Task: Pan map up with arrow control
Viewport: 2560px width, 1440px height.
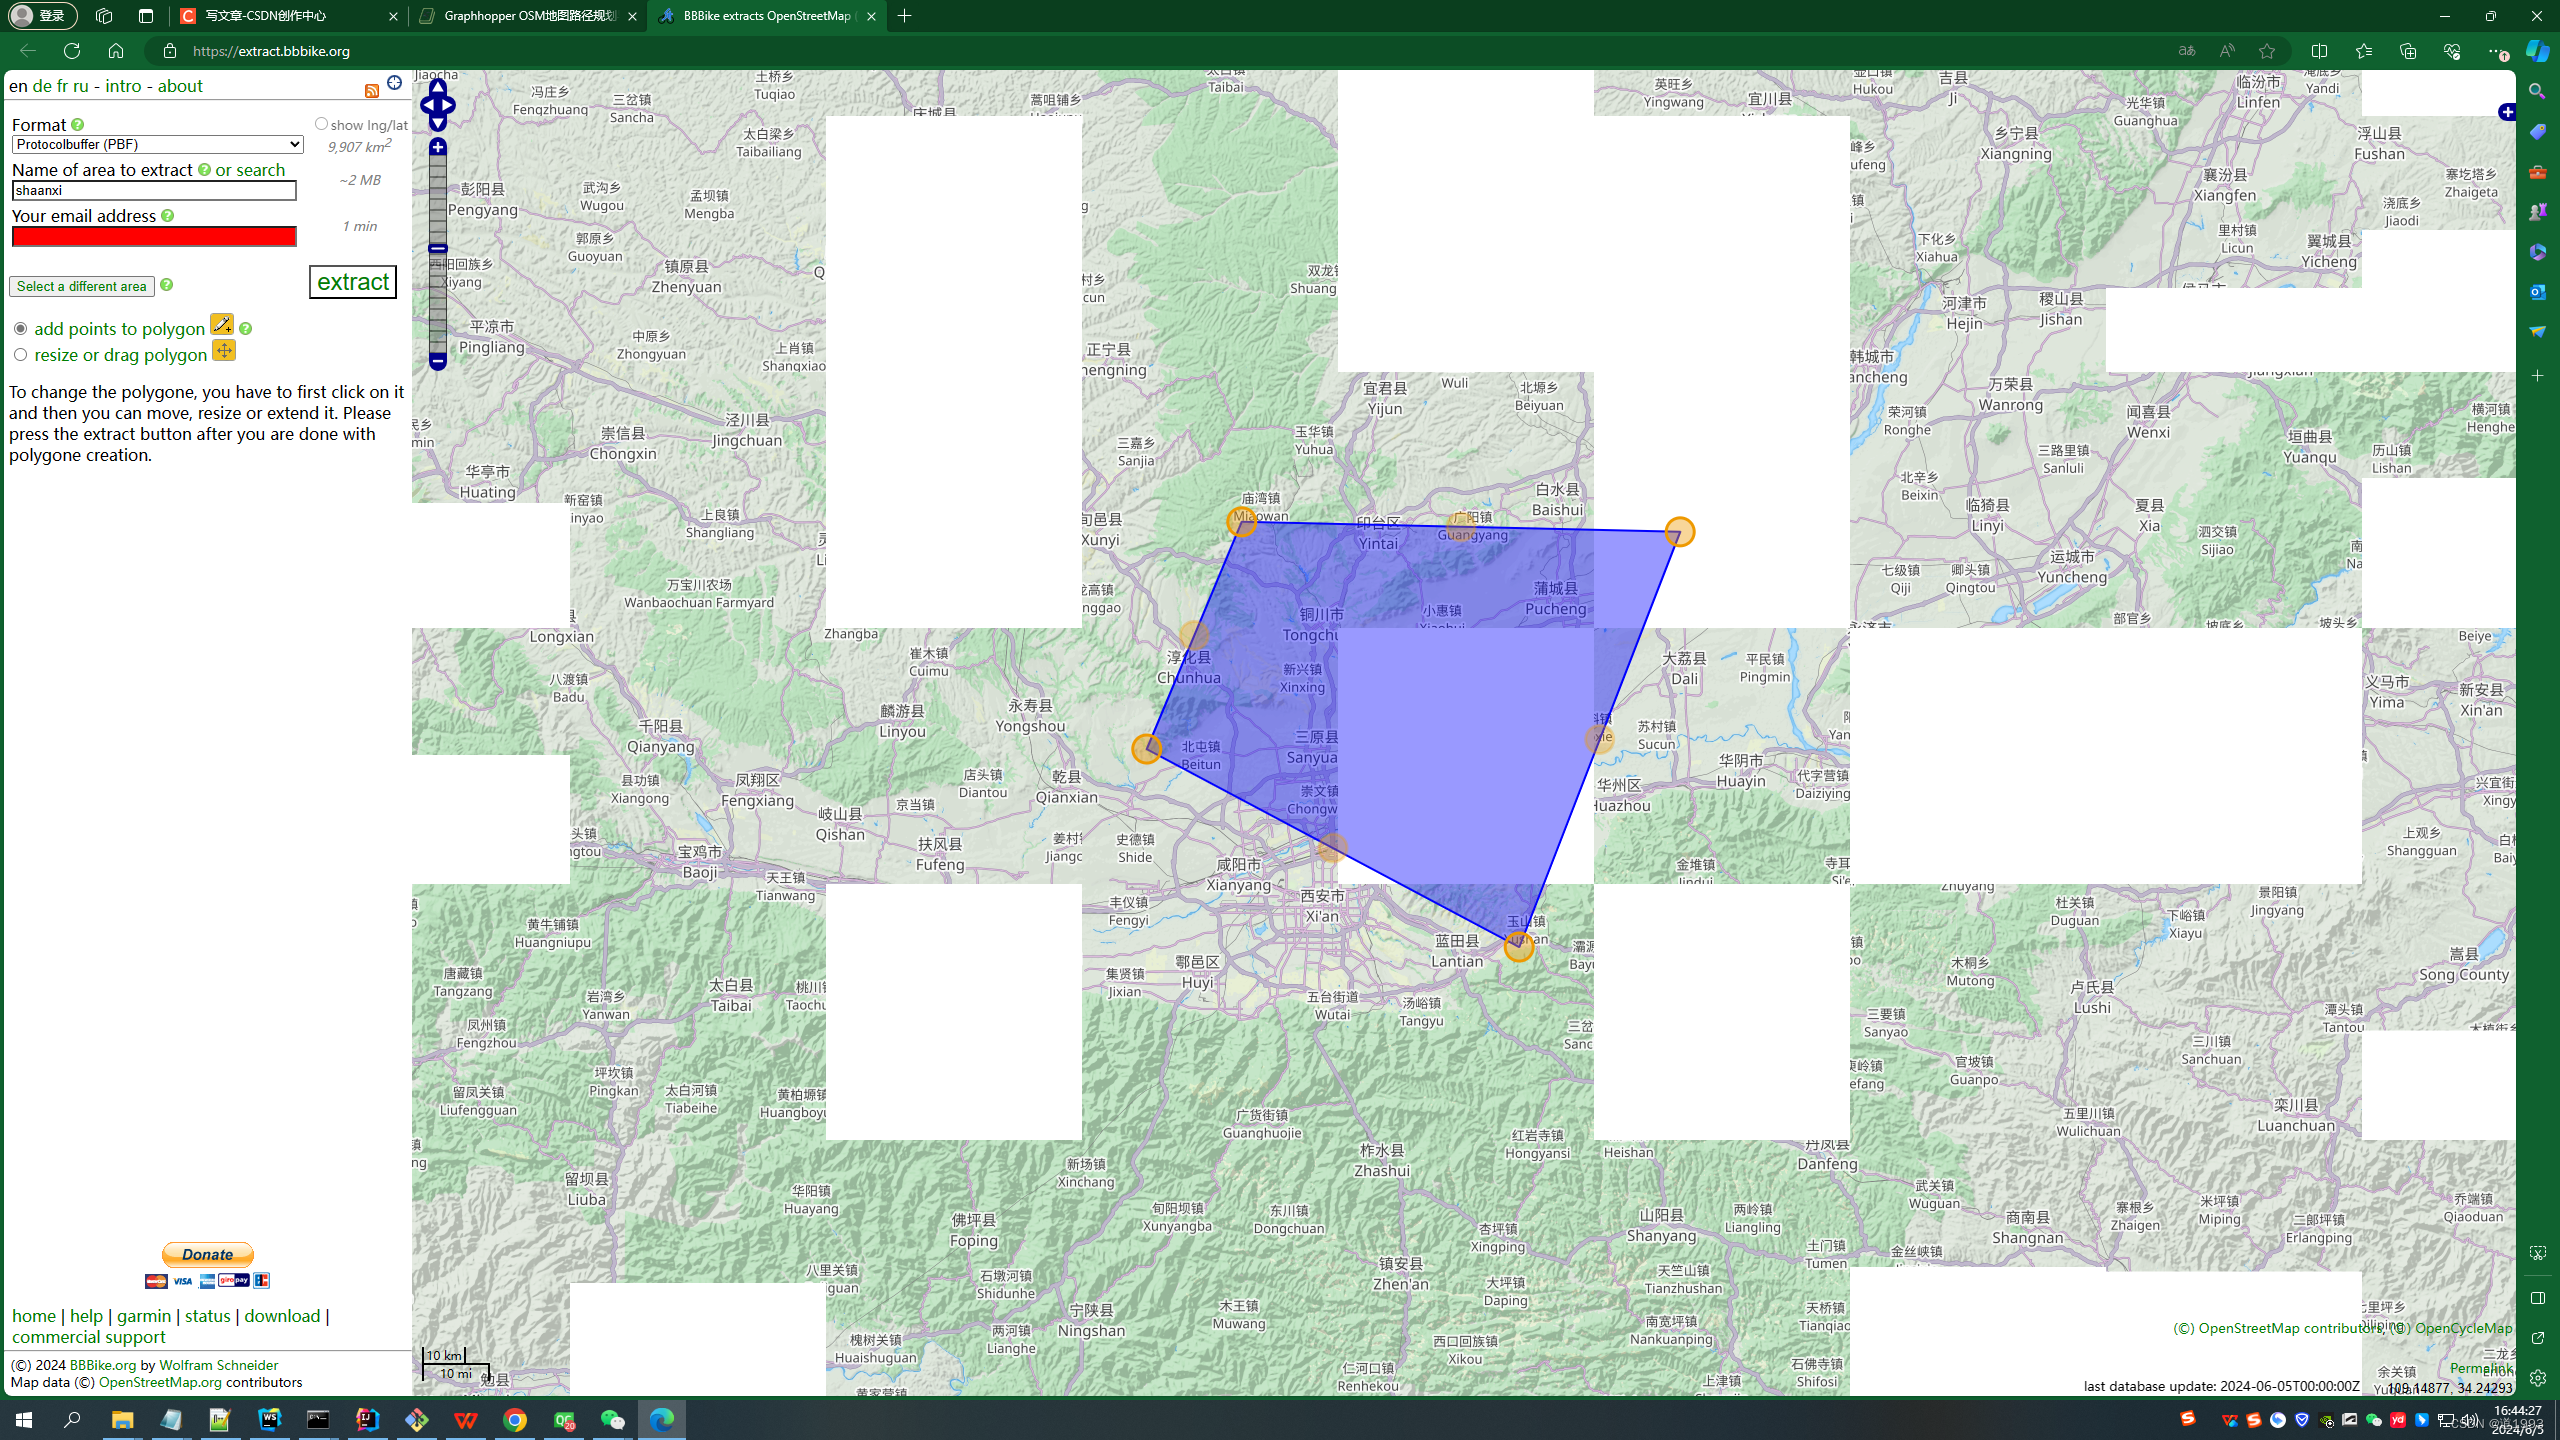Action: [x=438, y=87]
